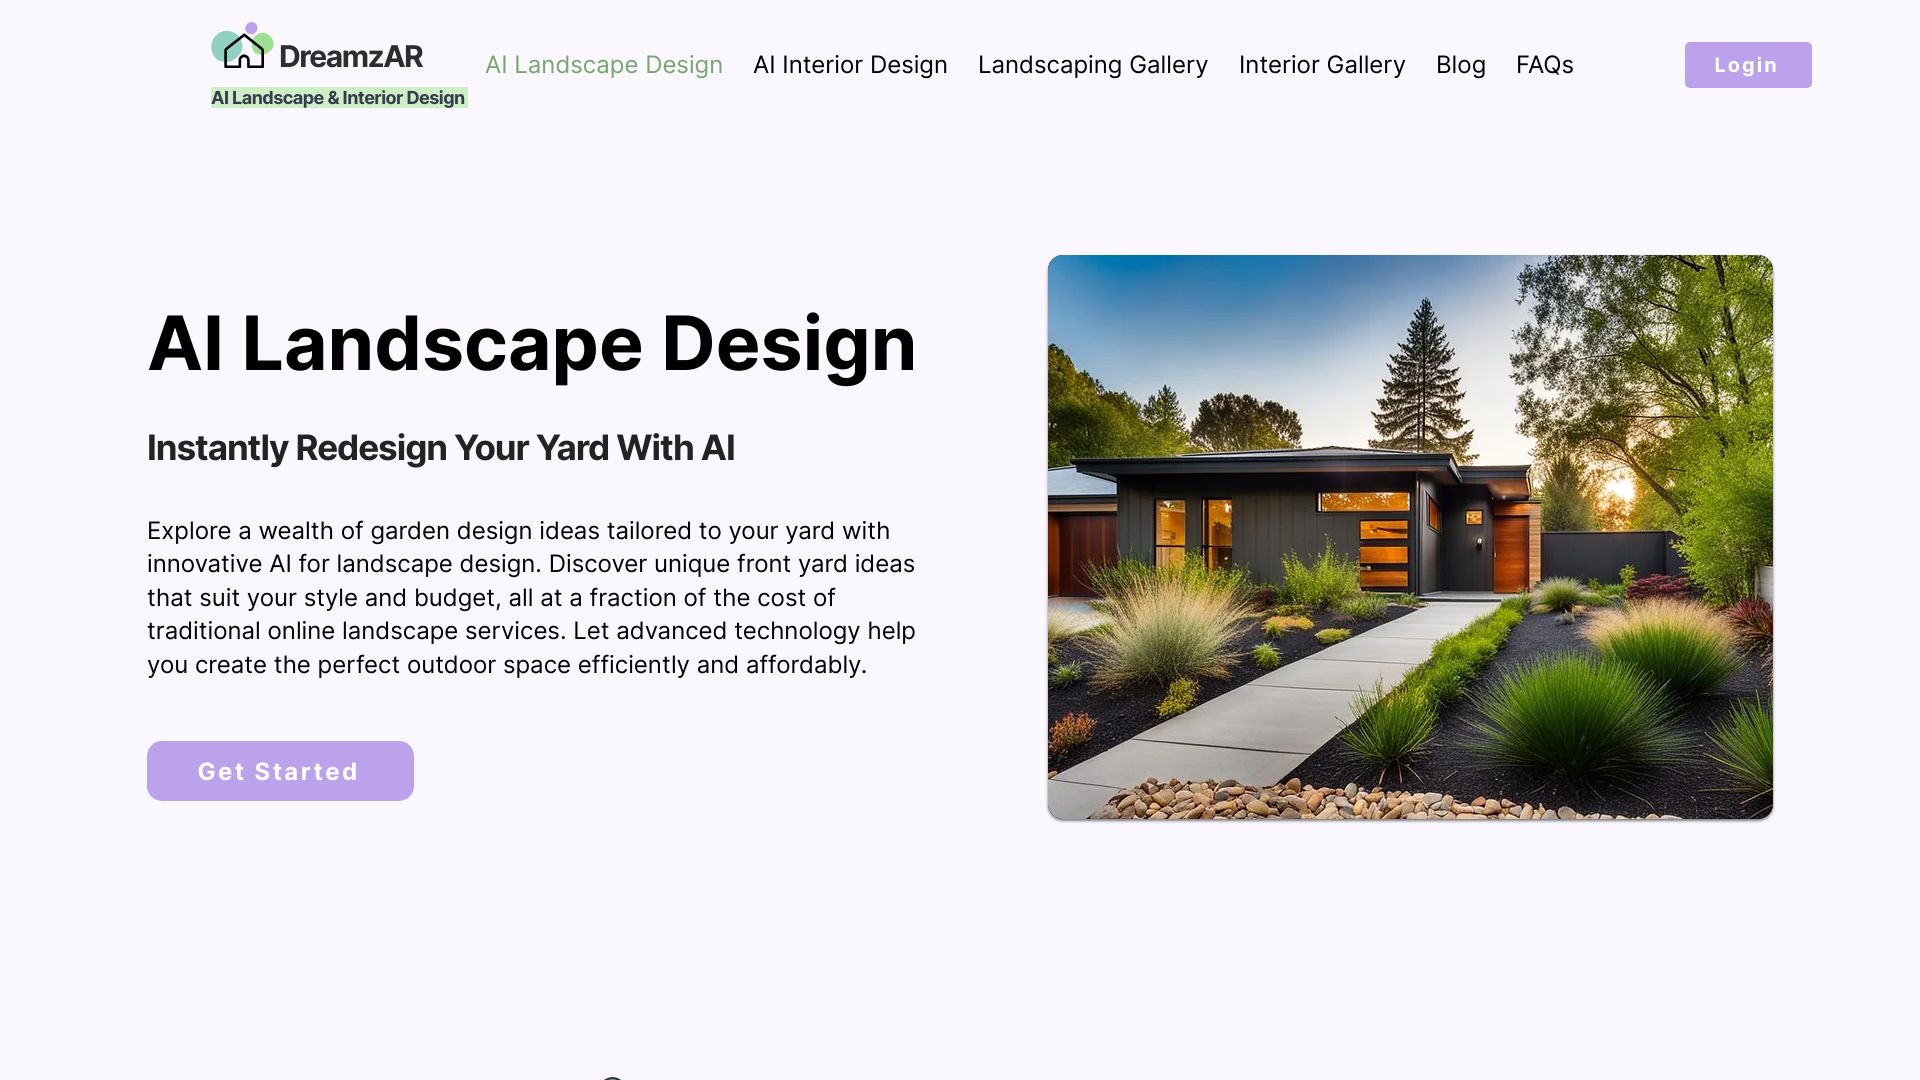Toggle visibility of the hero landscape image
Image resolution: width=1920 pixels, height=1080 pixels.
tap(1410, 537)
